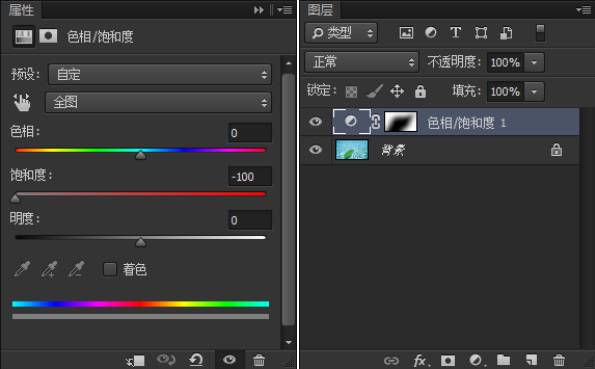The width and height of the screenshot is (595, 369).
Task: Click the lock all layers padlock icon
Action: pos(420,91)
